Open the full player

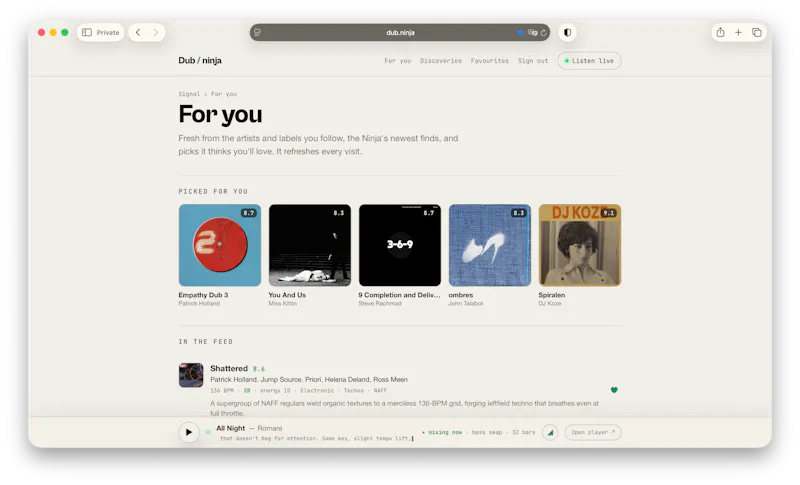click(x=593, y=432)
